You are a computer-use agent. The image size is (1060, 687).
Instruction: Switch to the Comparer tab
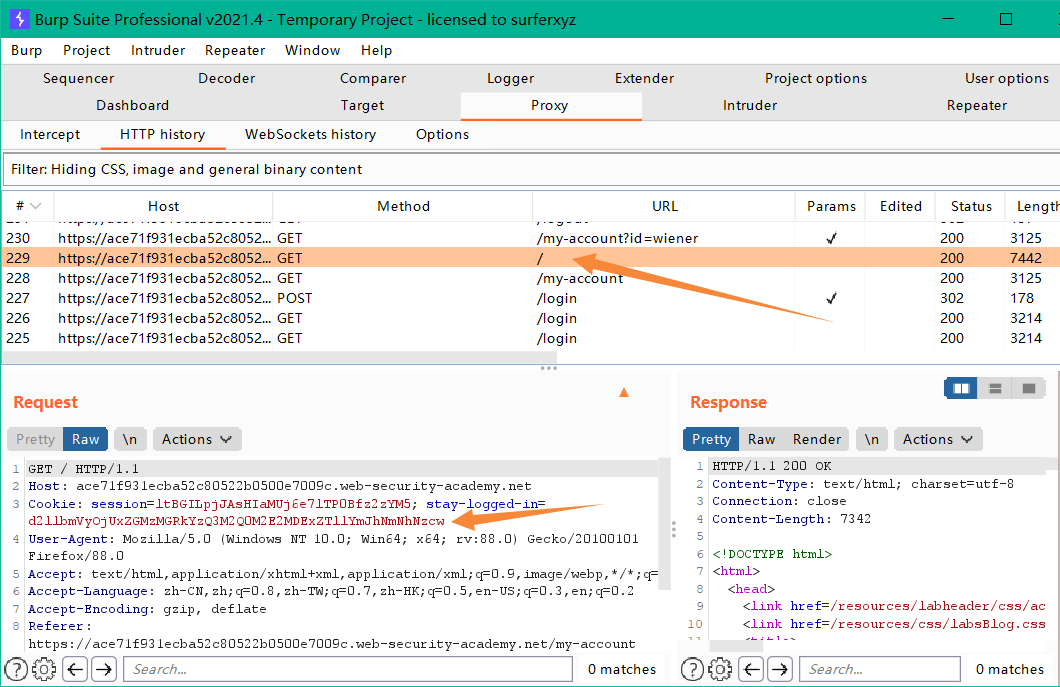pyautogui.click(x=373, y=78)
